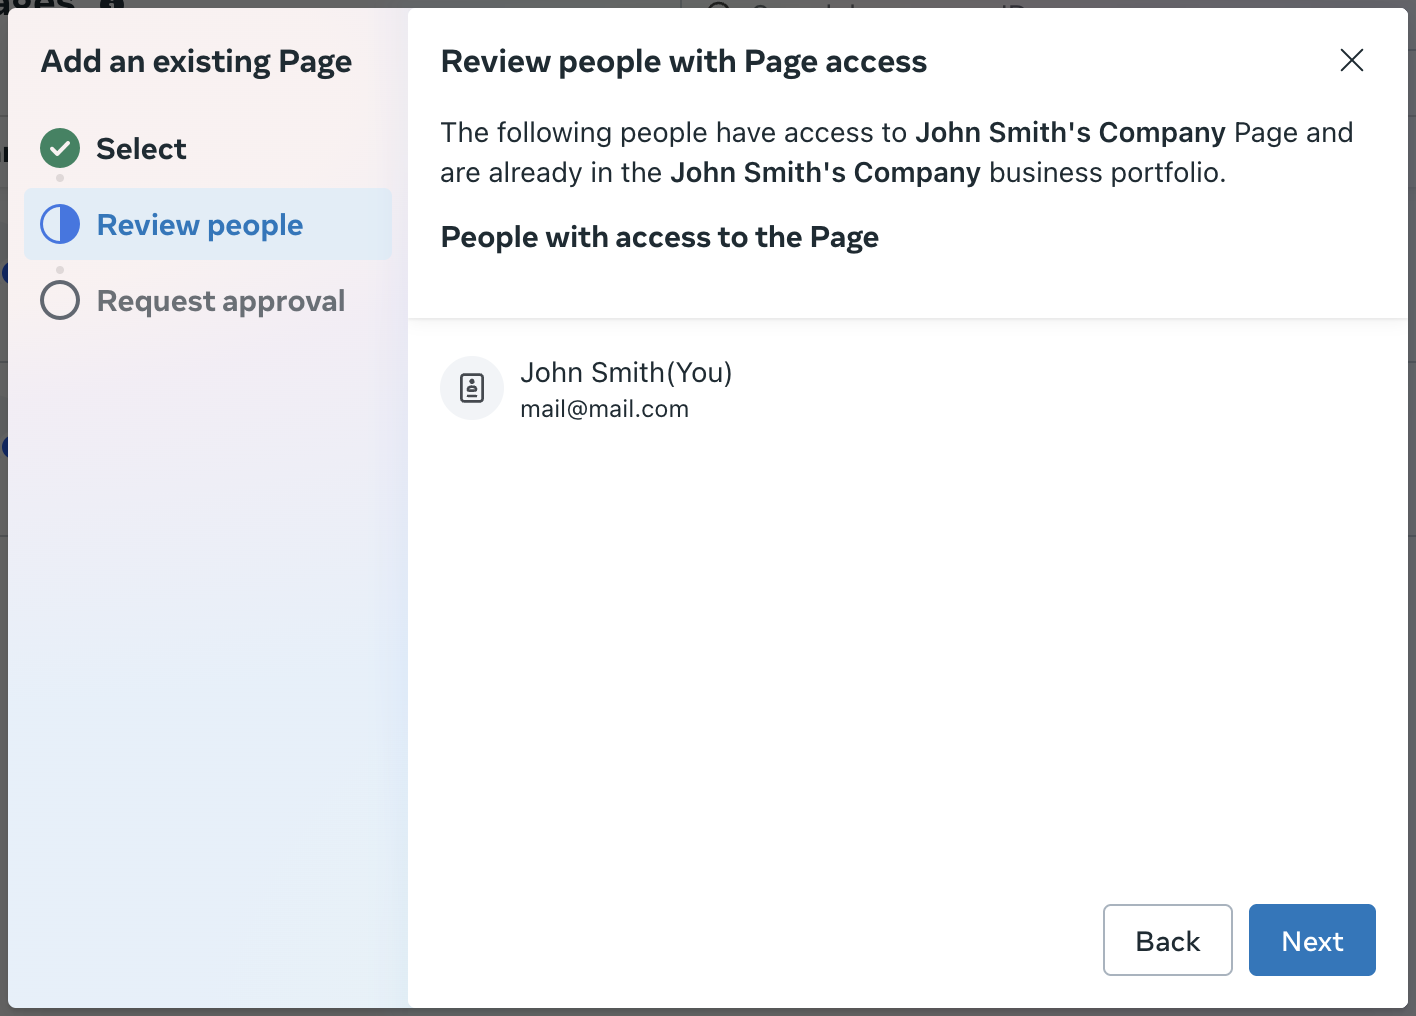Viewport: 1416px width, 1016px height.
Task: Click the Review people with Page access heading
Action: (x=683, y=62)
